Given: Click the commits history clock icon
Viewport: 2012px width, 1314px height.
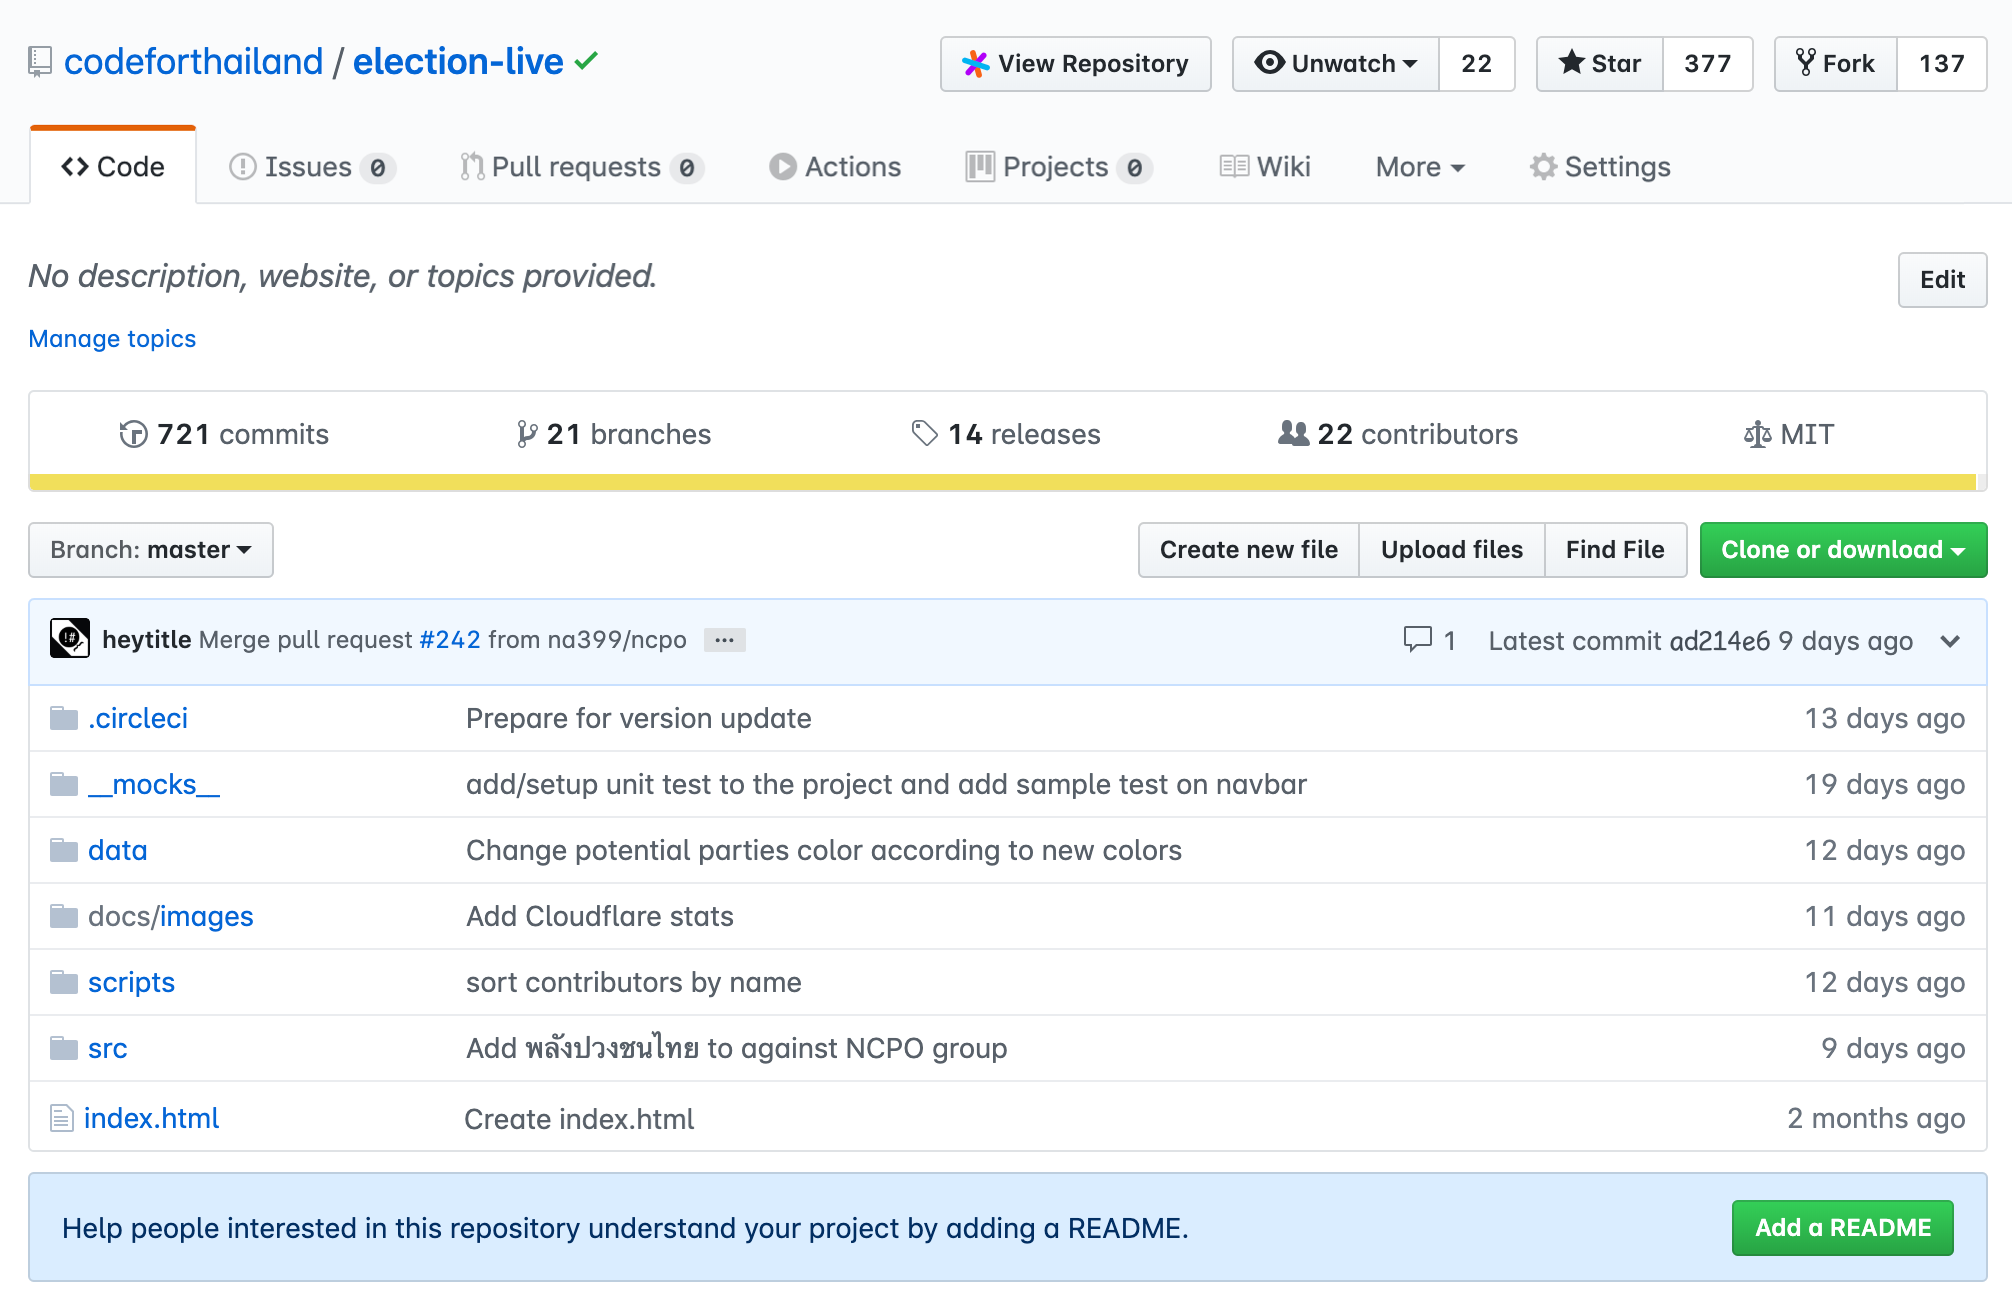Looking at the screenshot, I should point(133,434).
